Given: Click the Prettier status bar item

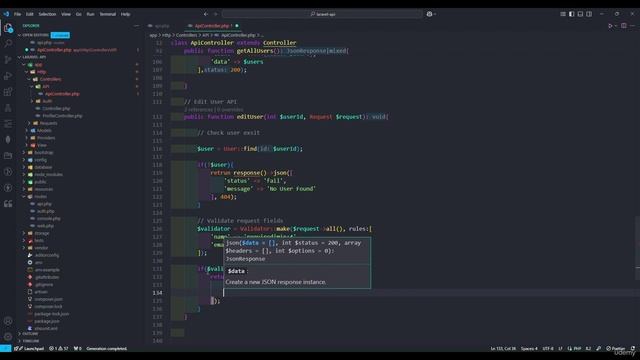Looking at the screenshot, I should coord(616,349).
